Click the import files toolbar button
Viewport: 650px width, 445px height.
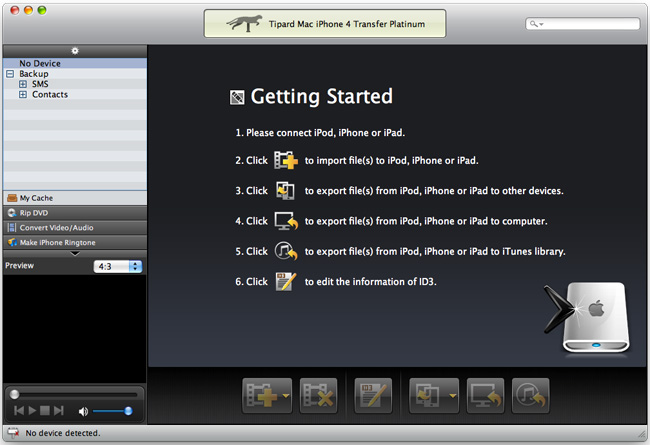tap(262, 395)
